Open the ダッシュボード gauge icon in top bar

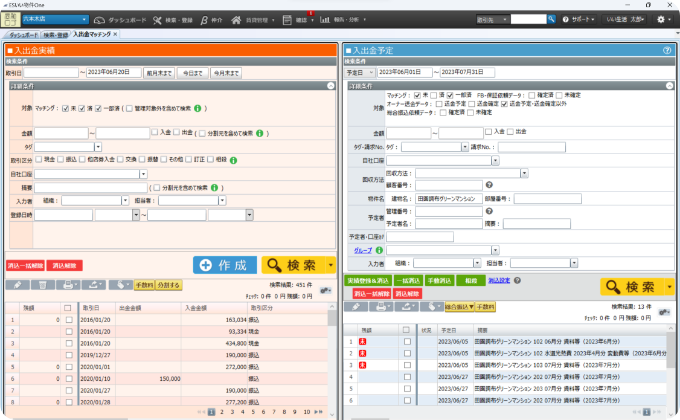(99, 20)
